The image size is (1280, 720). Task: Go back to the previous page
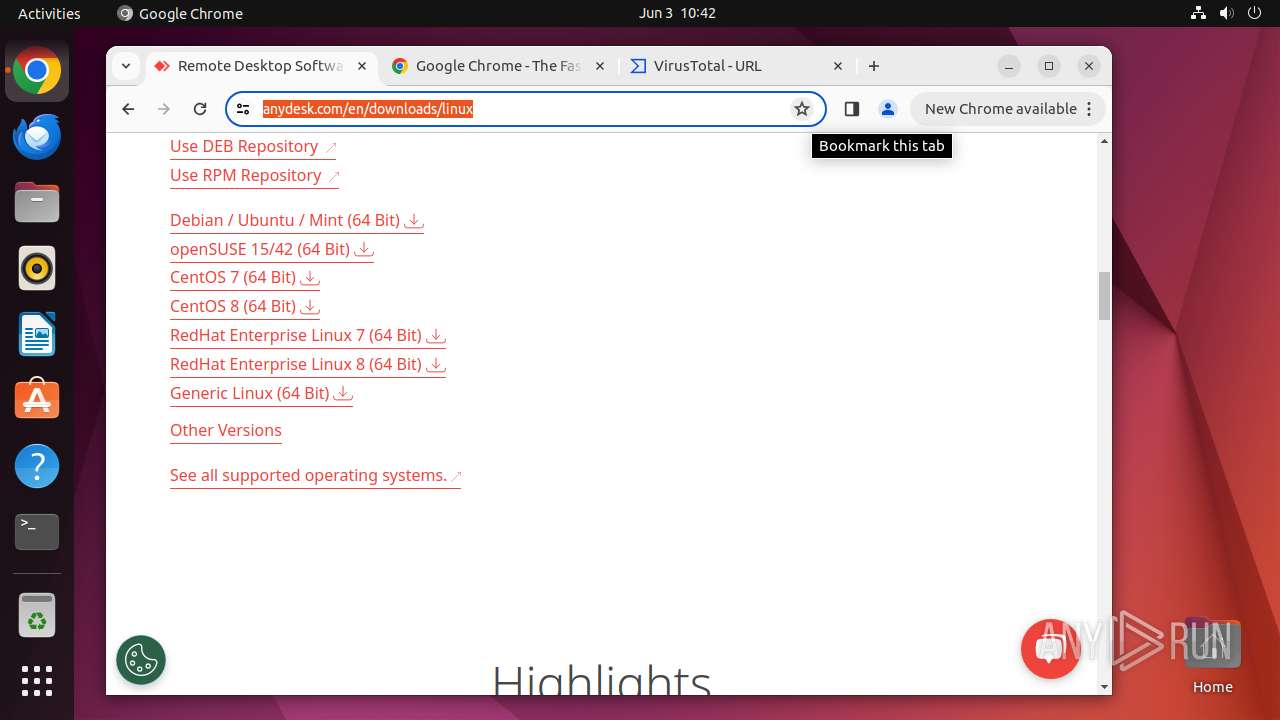click(x=128, y=109)
